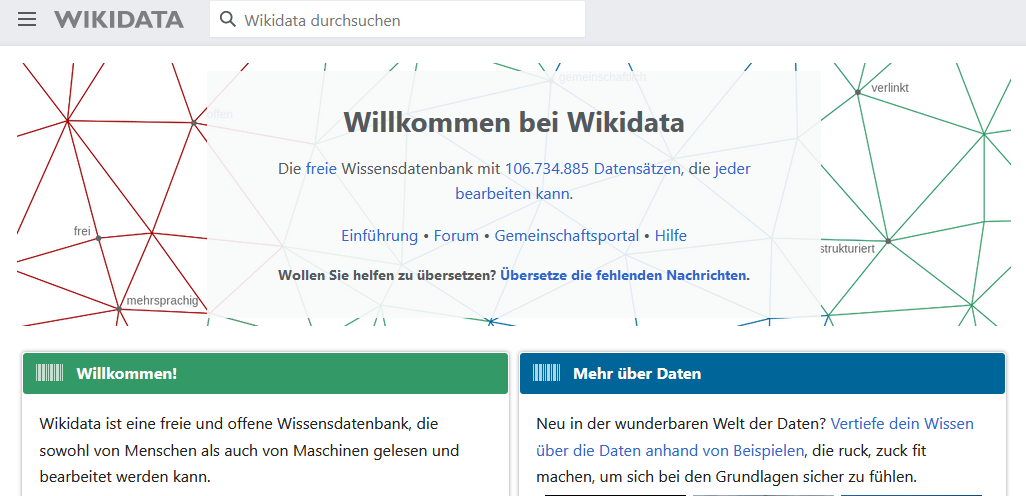Open the Hilfe link
Image resolution: width=1026 pixels, height=496 pixels.
click(x=671, y=236)
